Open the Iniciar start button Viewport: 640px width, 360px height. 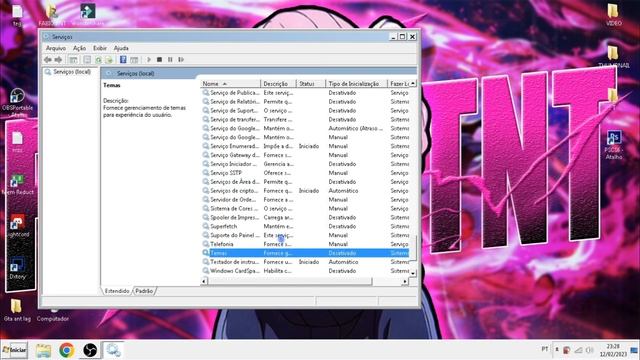(x=14, y=350)
